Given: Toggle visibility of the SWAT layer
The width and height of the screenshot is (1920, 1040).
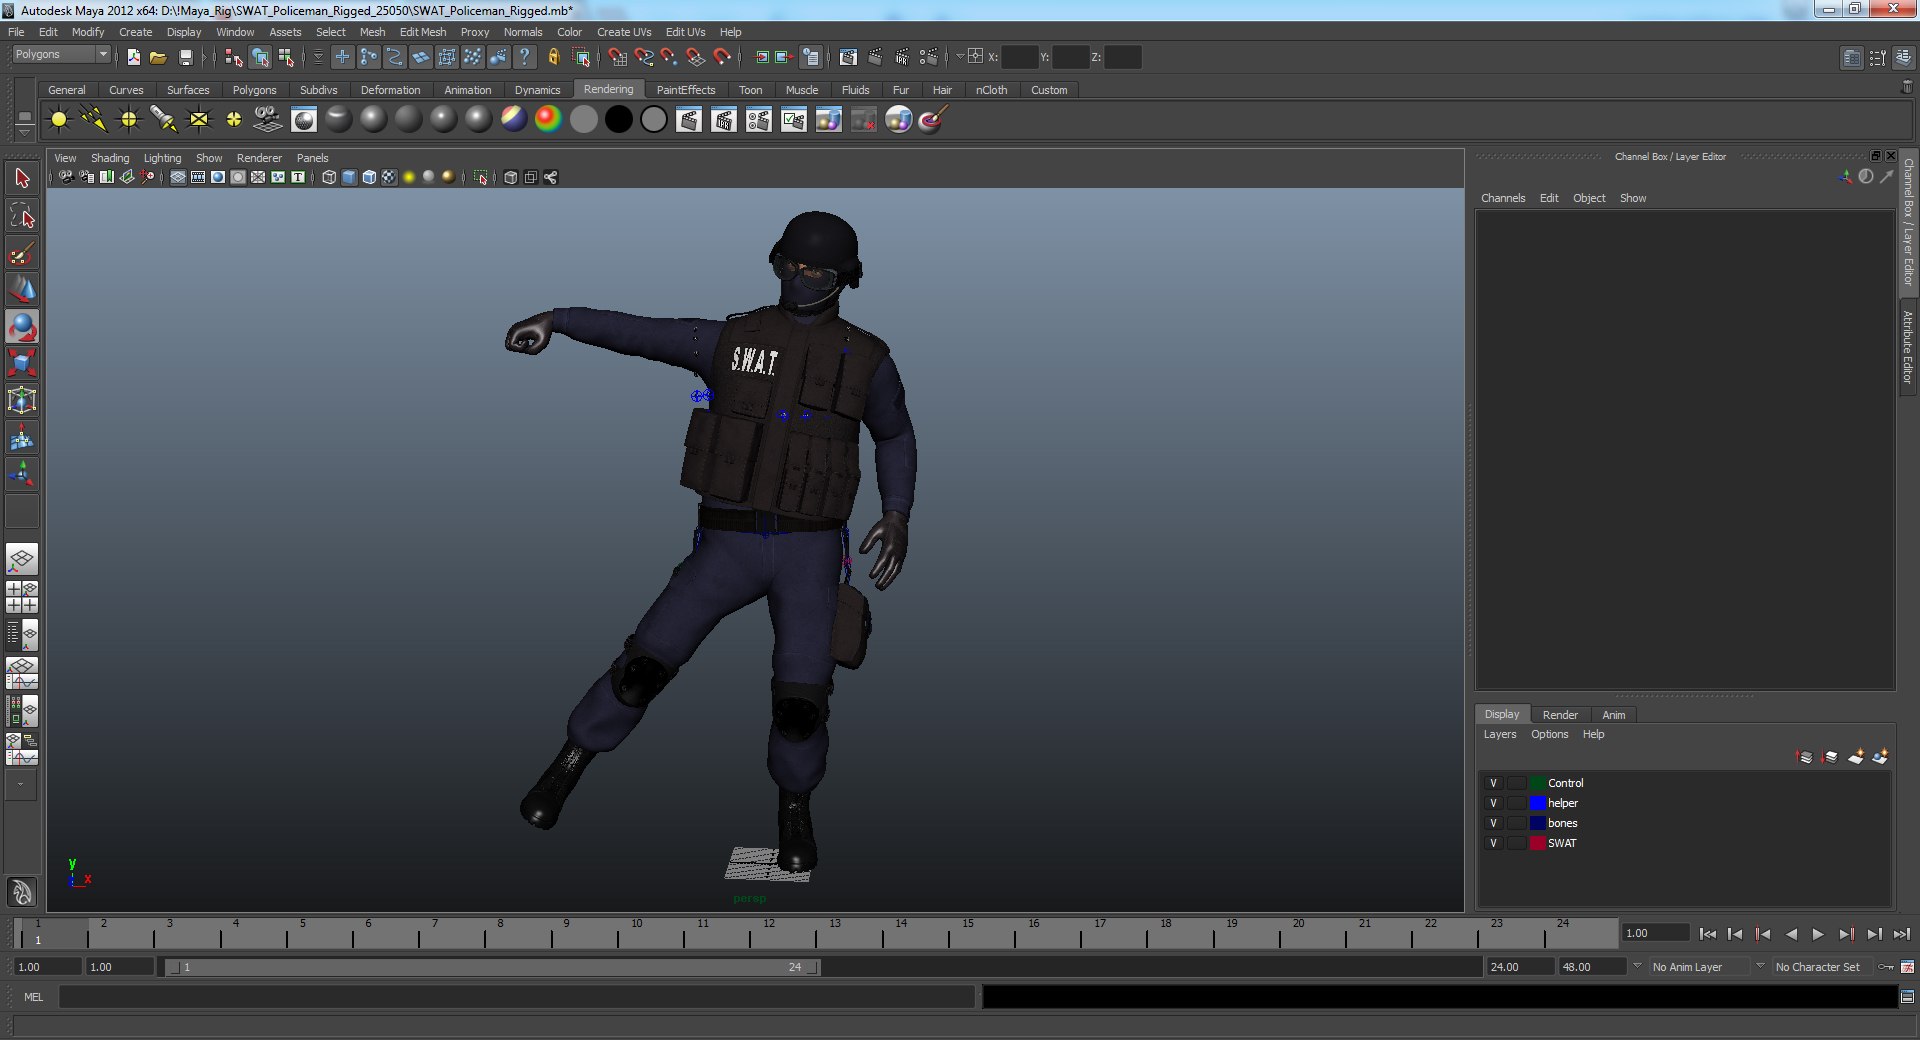Looking at the screenshot, I should (1493, 843).
